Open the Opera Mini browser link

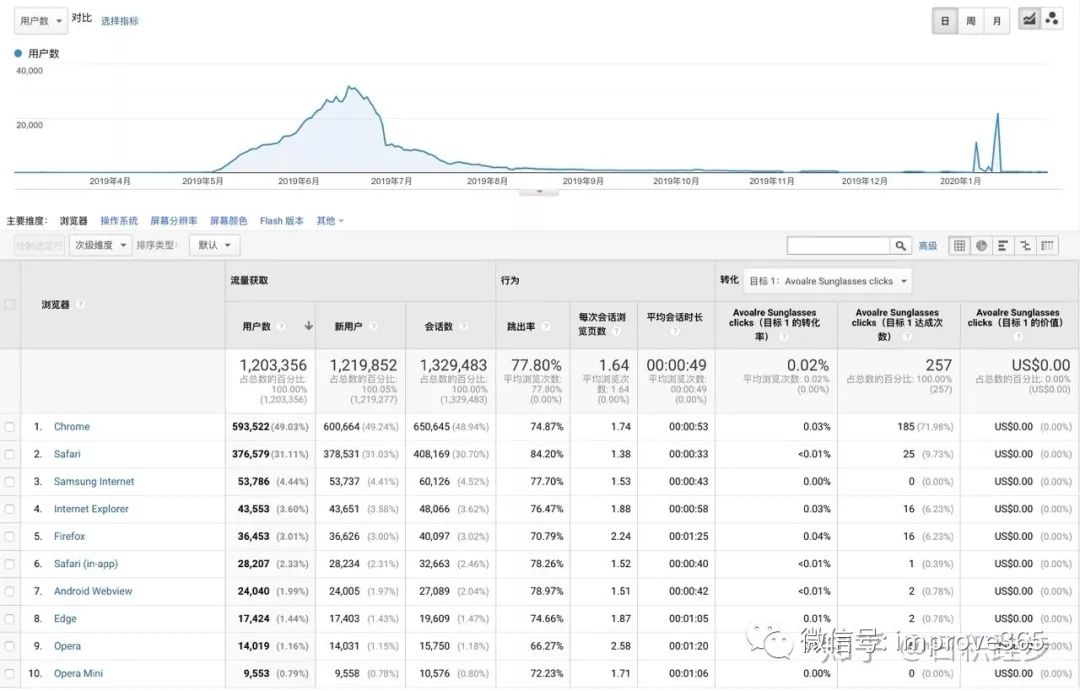79,674
